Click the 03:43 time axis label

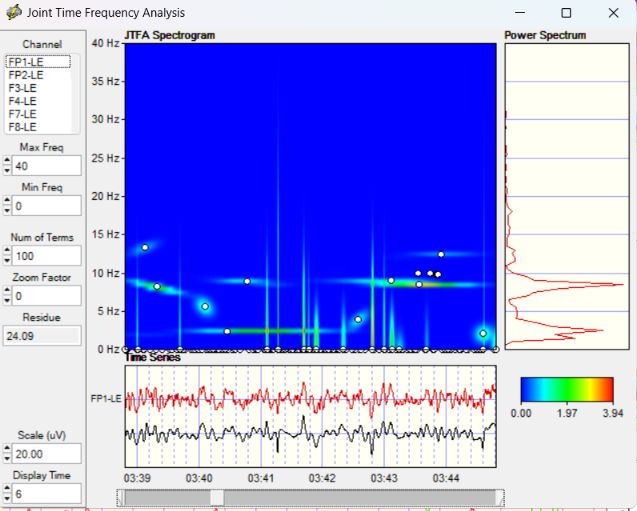pyautogui.click(x=384, y=478)
